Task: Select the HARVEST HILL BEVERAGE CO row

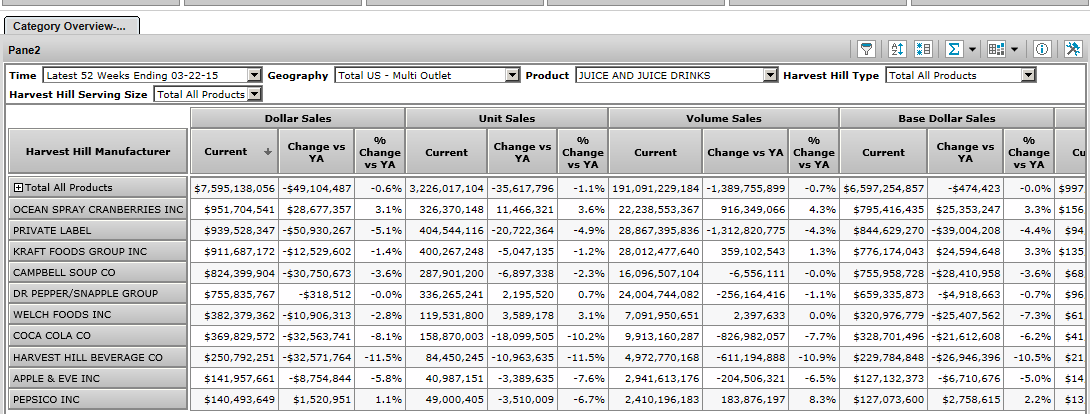Action: point(98,357)
